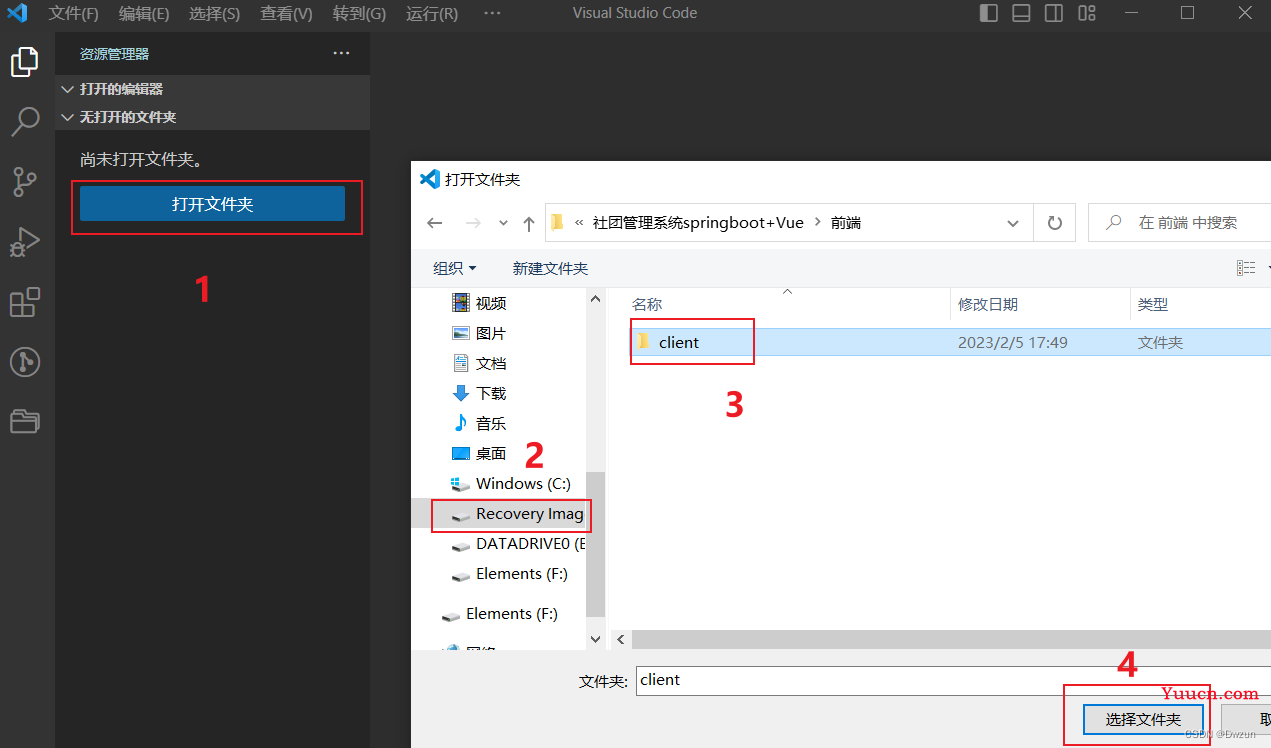Click horizontal scrollbar left arrow in file list
The height and width of the screenshot is (748, 1271).
(x=621, y=639)
